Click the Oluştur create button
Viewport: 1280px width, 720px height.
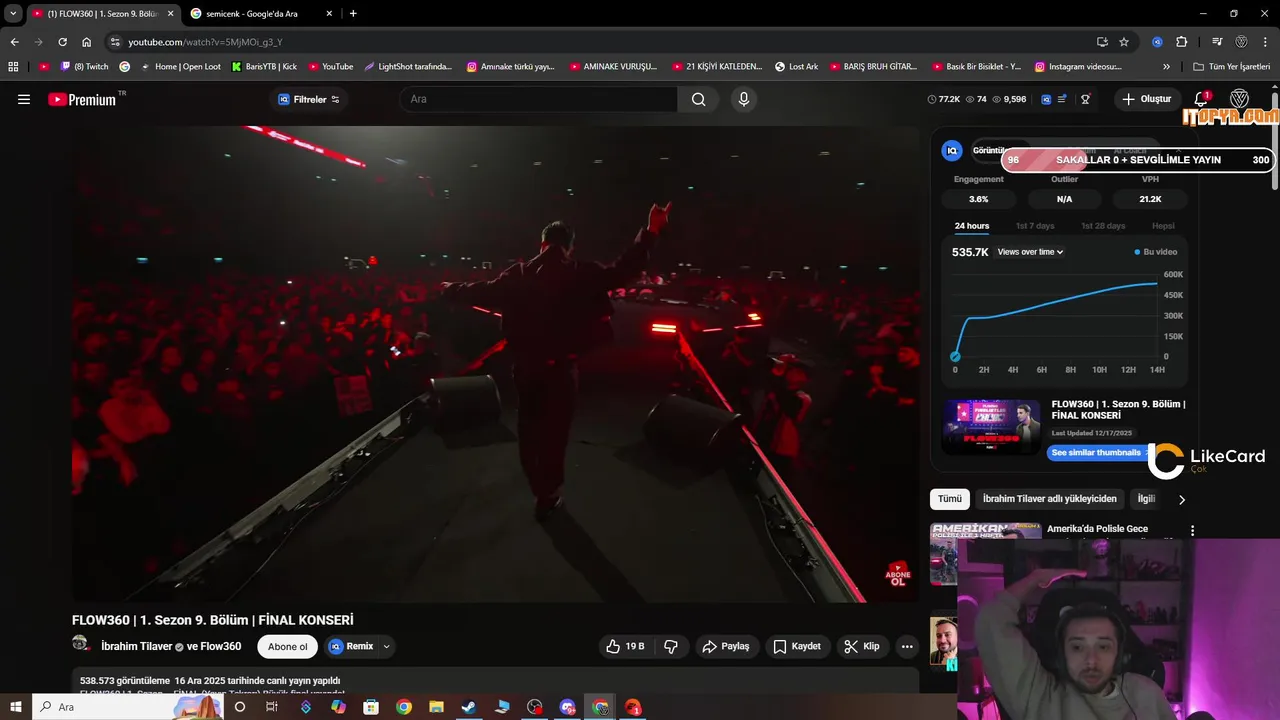1146,99
